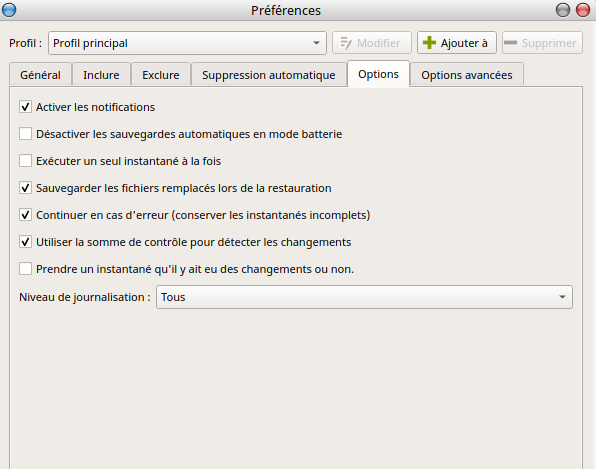Select the Exclure tab
The height and width of the screenshot is (469, 596).
coord(161,75)
